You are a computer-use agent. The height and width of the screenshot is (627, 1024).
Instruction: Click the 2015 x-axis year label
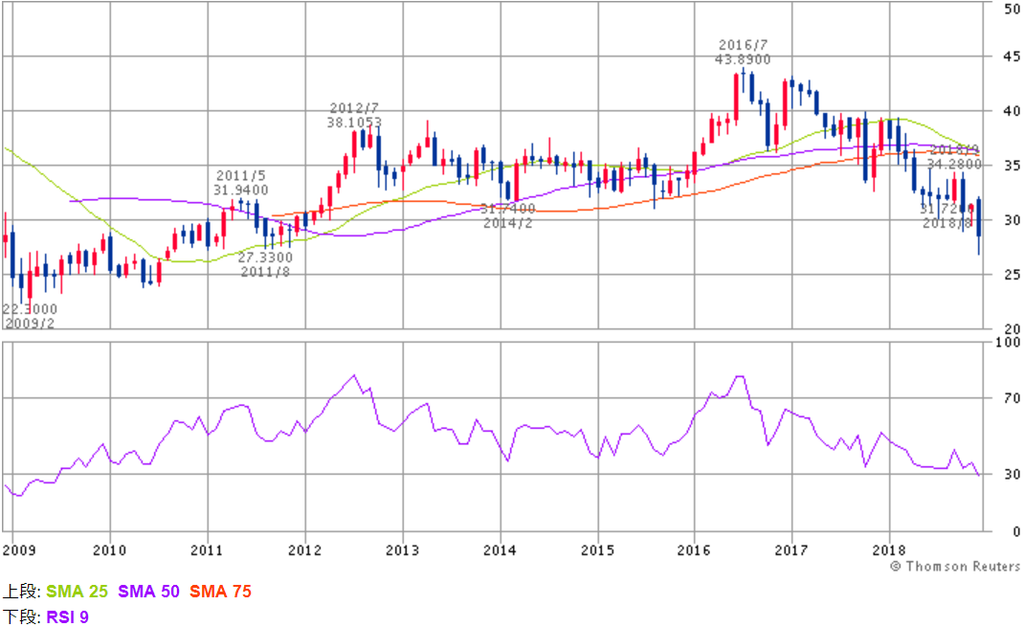tap(598, 550)
